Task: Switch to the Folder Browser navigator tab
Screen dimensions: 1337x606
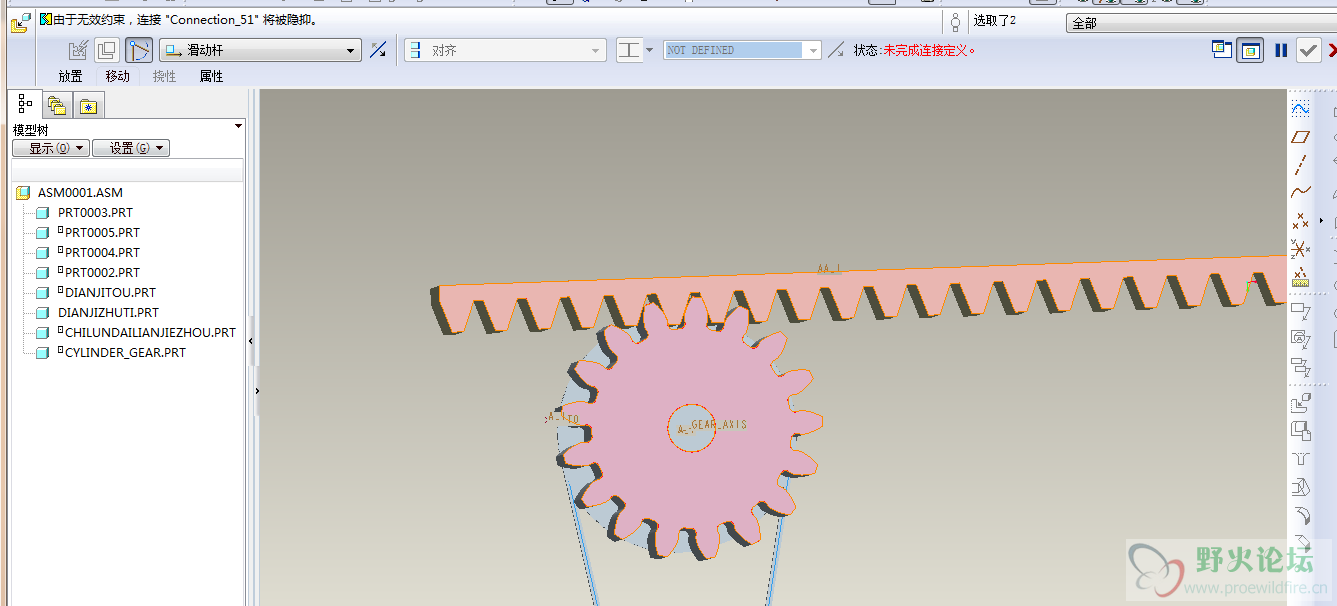Action: (x=57, y=105)
